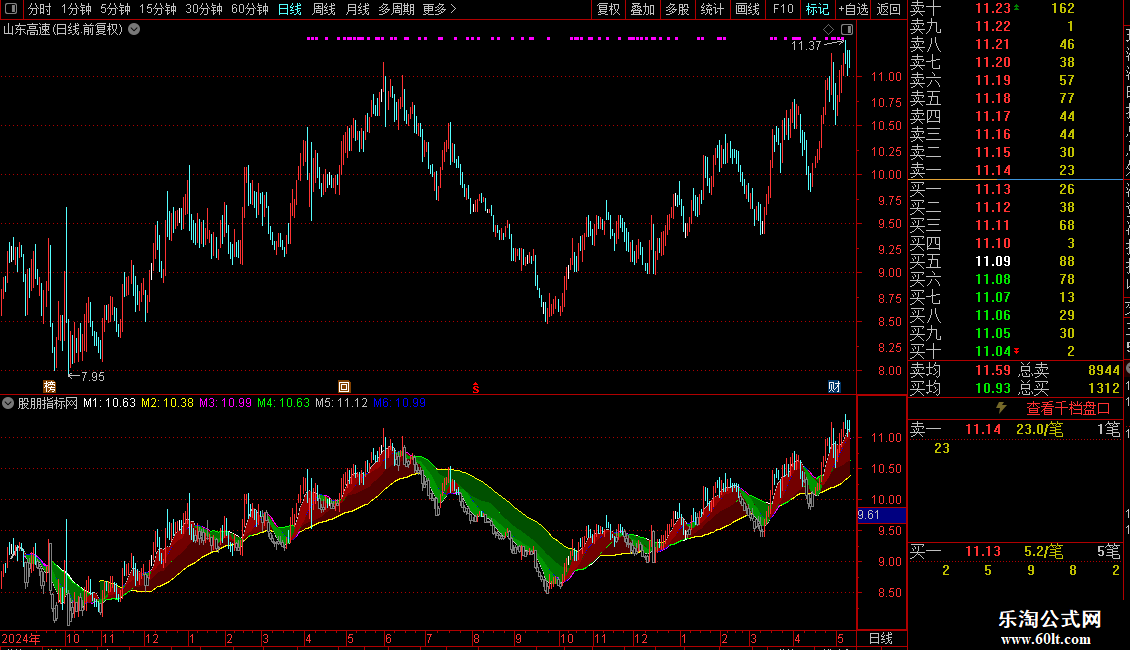Click the yellow M2: 10.38 label
This screenshot has width=1130, height=650.
pos(167,404)
